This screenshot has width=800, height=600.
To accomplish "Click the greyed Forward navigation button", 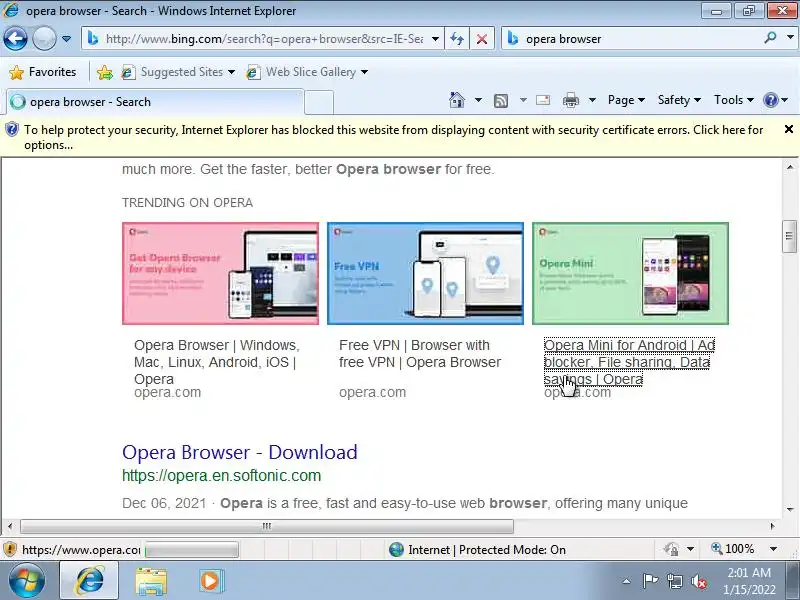I will 44,39.
